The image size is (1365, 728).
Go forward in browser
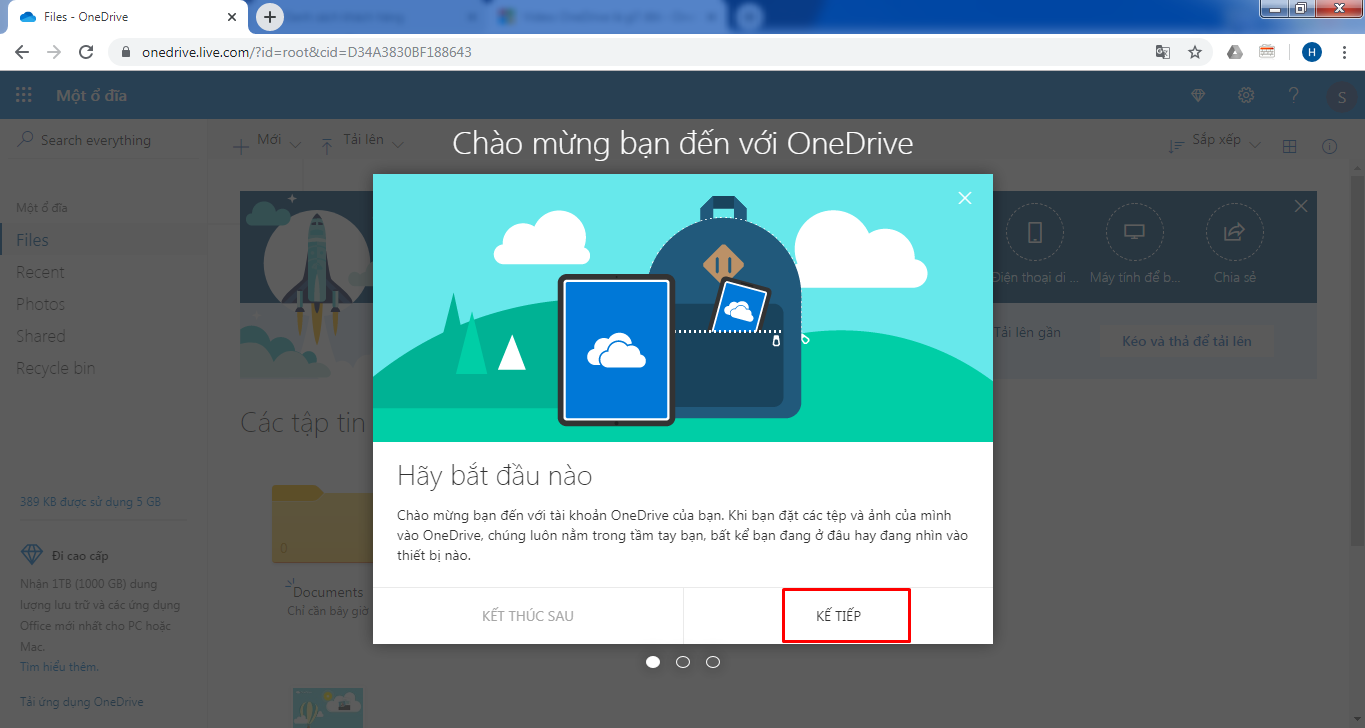[x=54, y=52]
